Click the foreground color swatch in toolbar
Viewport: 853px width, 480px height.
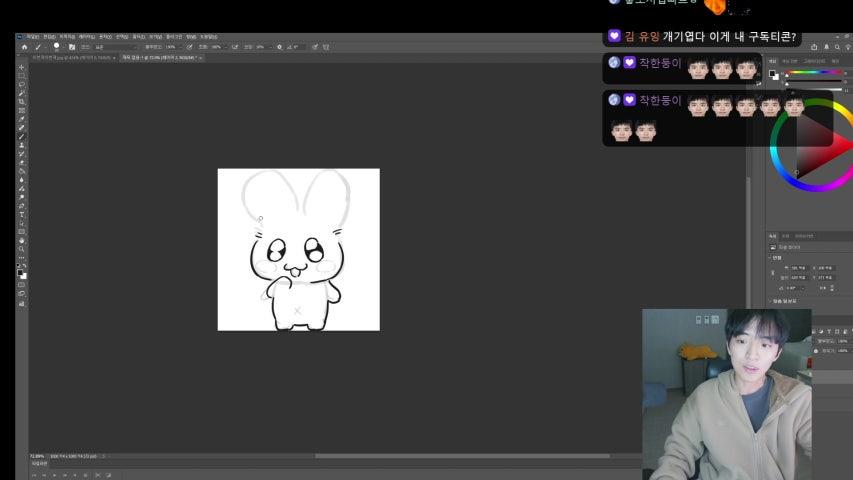(x=20, y=271)
